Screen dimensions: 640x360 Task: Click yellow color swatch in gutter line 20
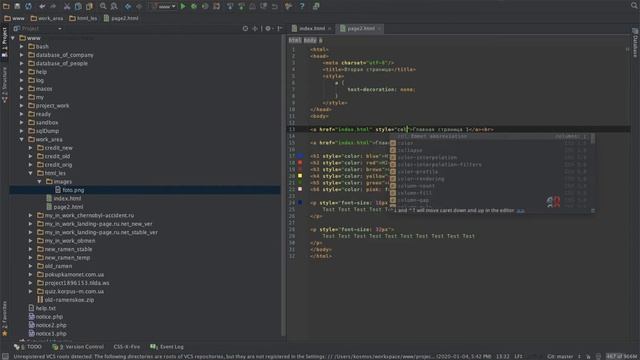pyautogui.click(x=300, y=176)
